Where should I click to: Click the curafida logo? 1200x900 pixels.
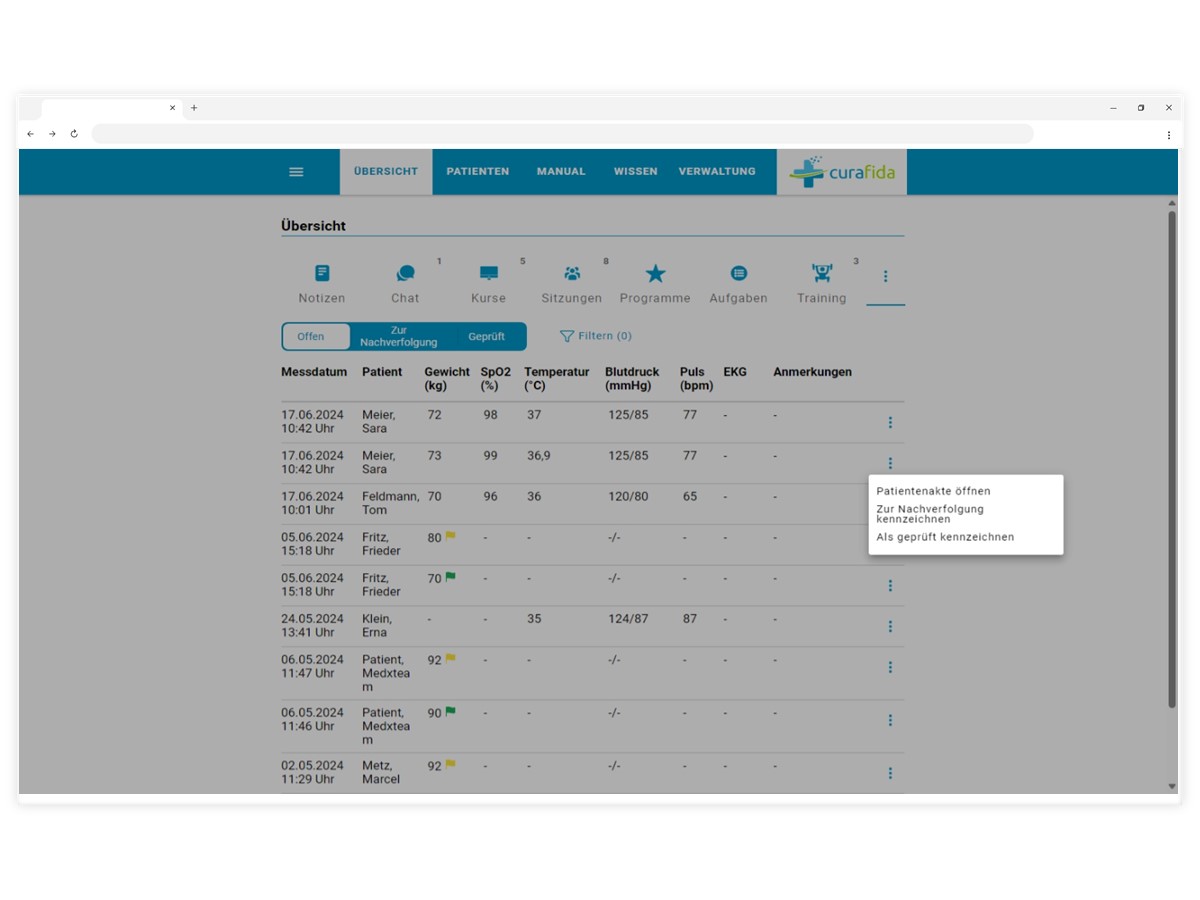click(842, 172)
